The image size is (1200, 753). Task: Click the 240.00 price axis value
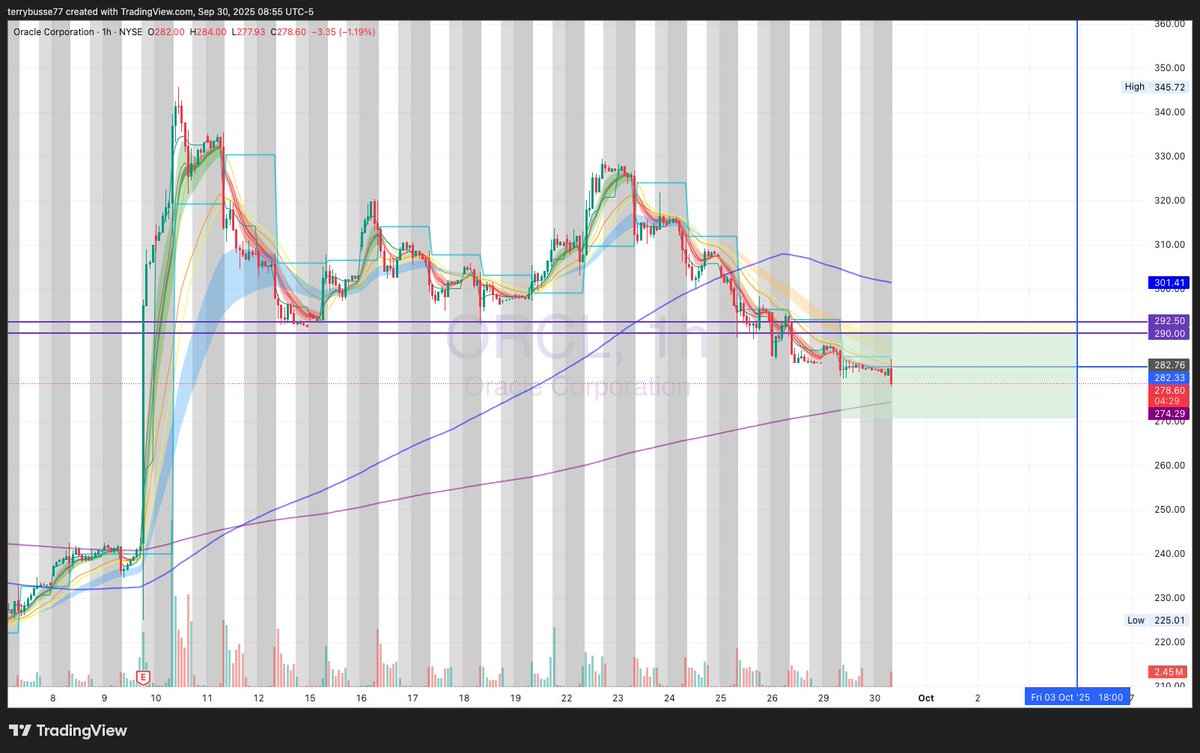[x=1169, y=553]
